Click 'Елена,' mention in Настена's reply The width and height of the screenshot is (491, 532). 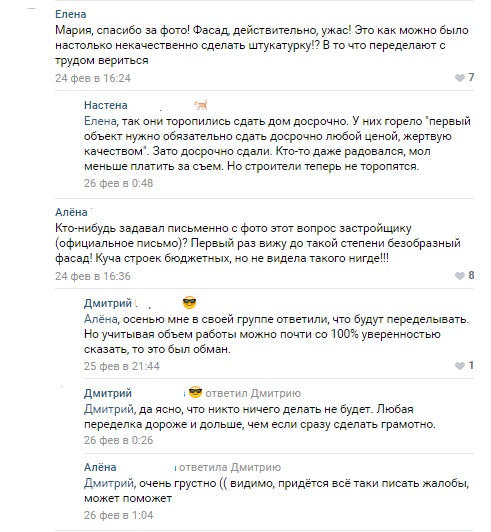point(101,121)
